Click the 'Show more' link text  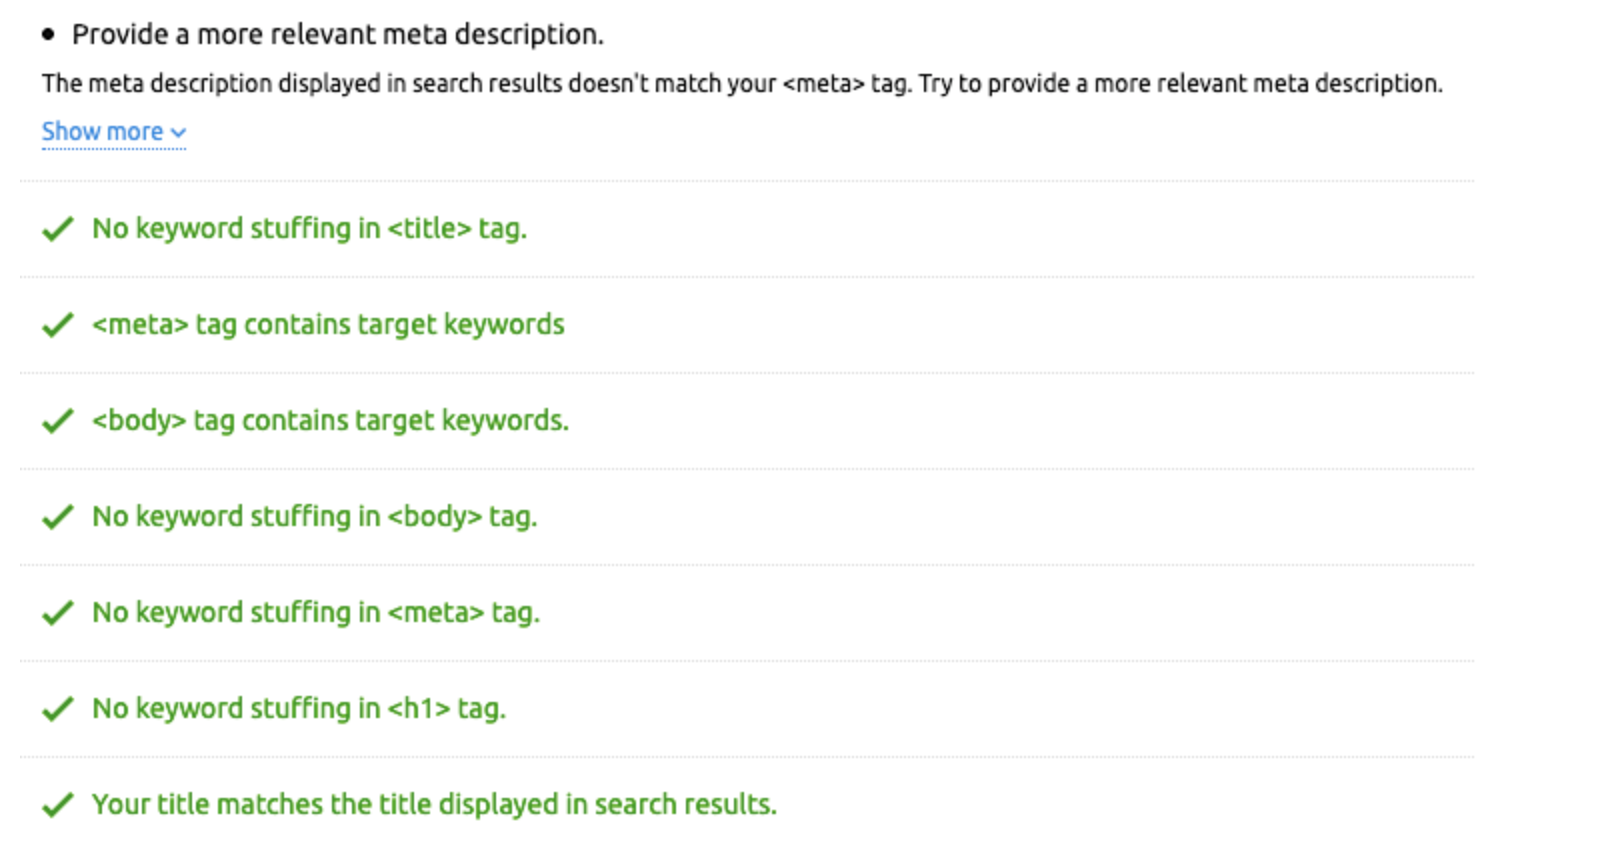(x=102, y=132)
